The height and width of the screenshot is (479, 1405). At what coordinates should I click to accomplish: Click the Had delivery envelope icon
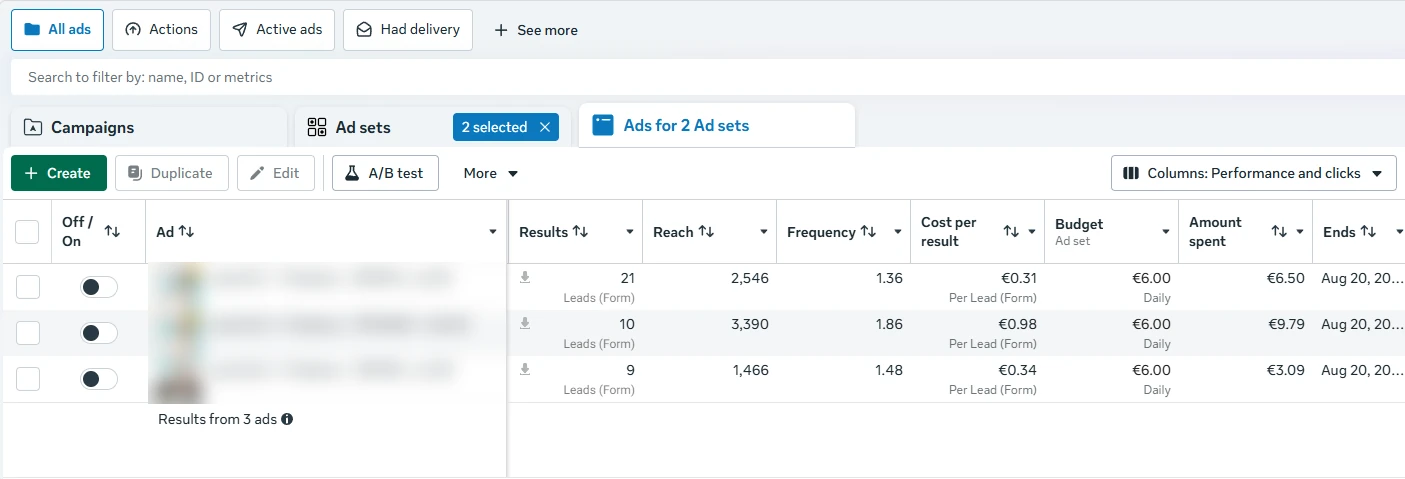(365, 30)
